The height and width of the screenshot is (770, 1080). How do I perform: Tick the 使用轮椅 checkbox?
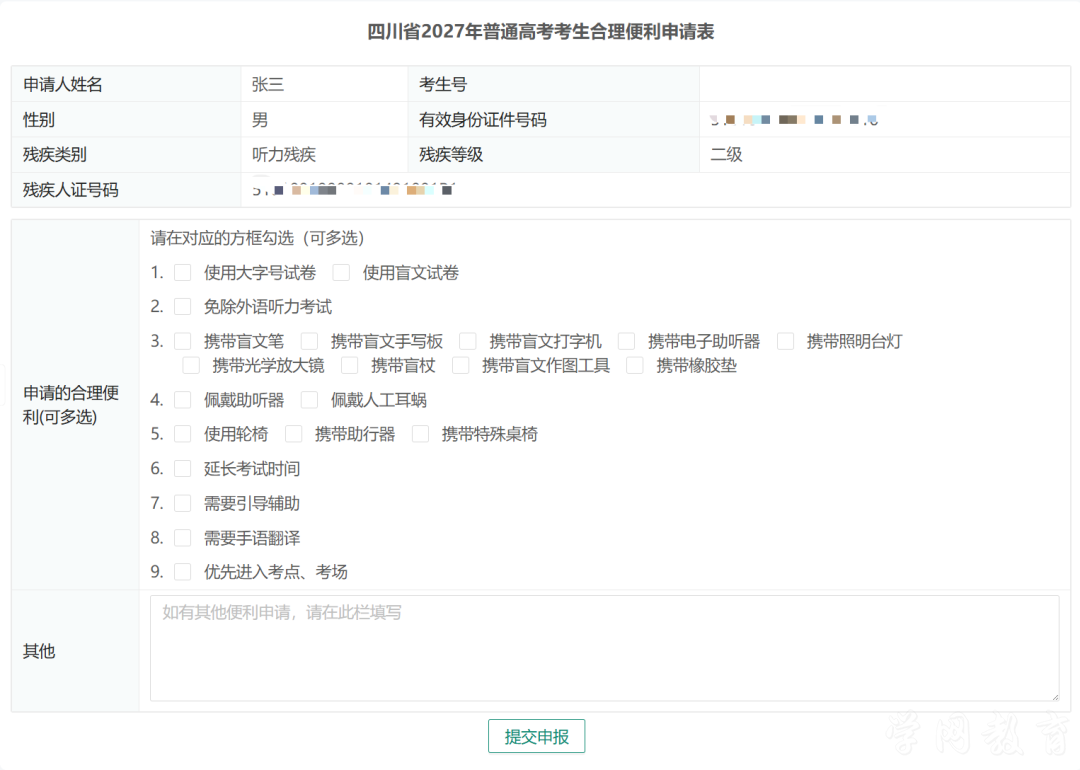(x=183, y=434)
